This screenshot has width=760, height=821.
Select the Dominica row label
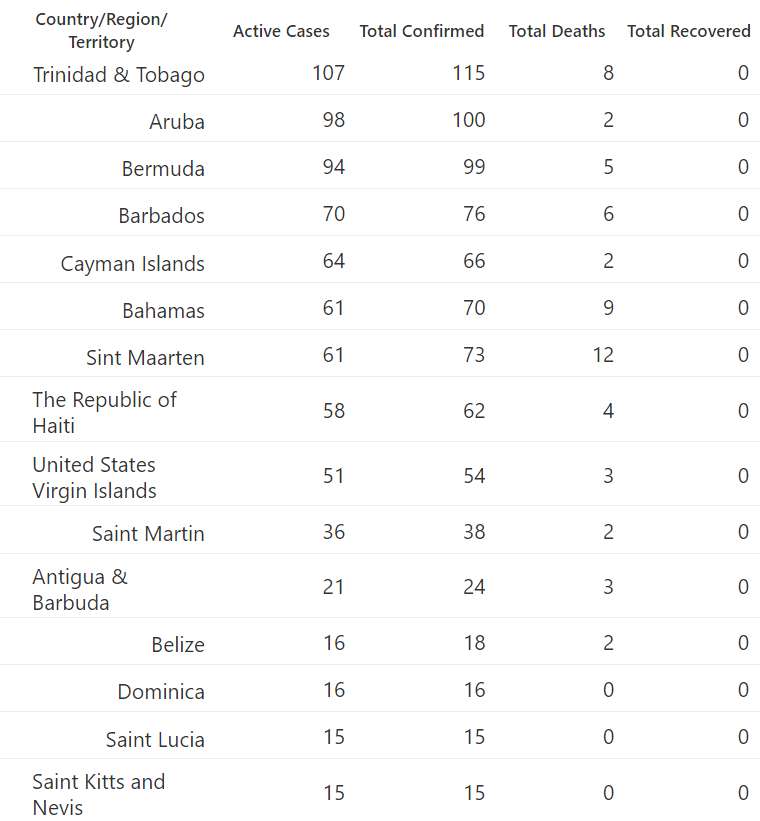pos(161,692)
